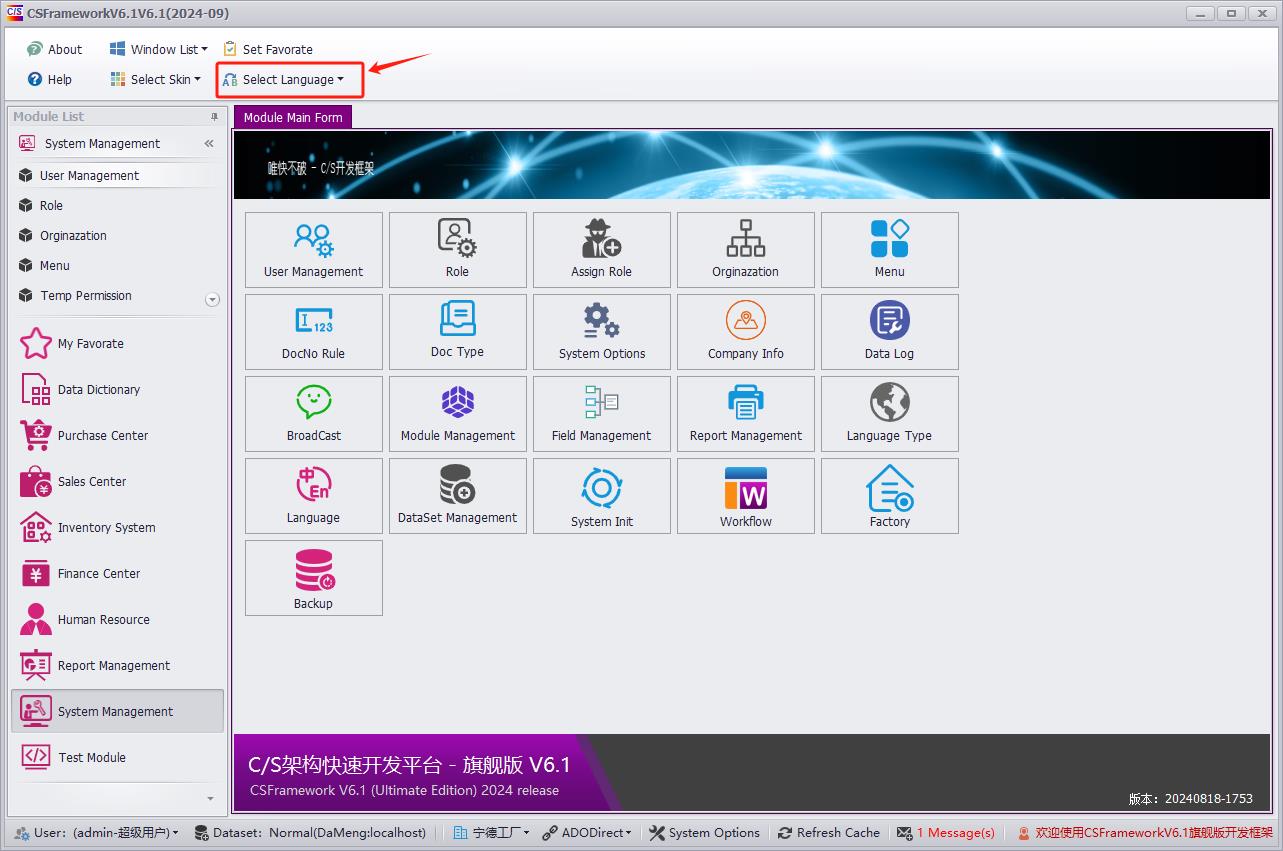
Task: Open the Purchase Center module group
Action: pos(102,436)
